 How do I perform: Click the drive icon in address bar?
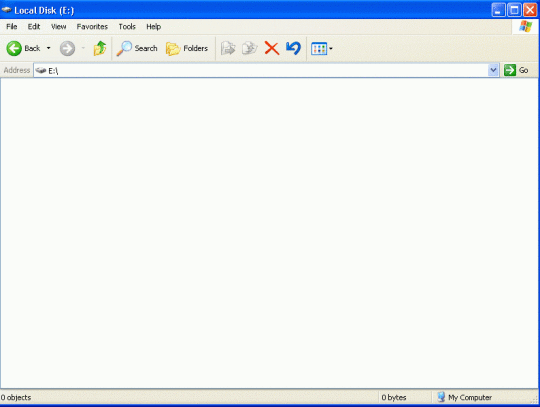tap(41, 70)
